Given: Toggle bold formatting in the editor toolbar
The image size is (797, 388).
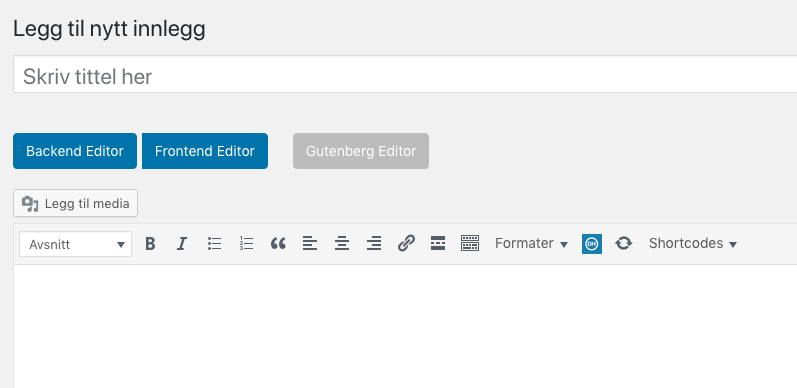Looking at the screenshot, I should [x=150, y=244].
